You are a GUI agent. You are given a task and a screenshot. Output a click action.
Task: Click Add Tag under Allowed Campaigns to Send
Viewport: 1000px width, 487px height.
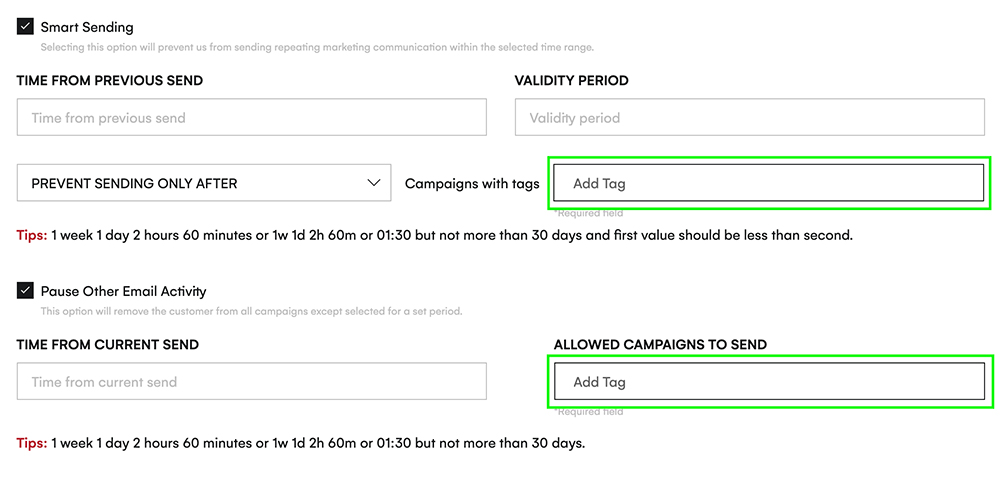pos(769,381)
